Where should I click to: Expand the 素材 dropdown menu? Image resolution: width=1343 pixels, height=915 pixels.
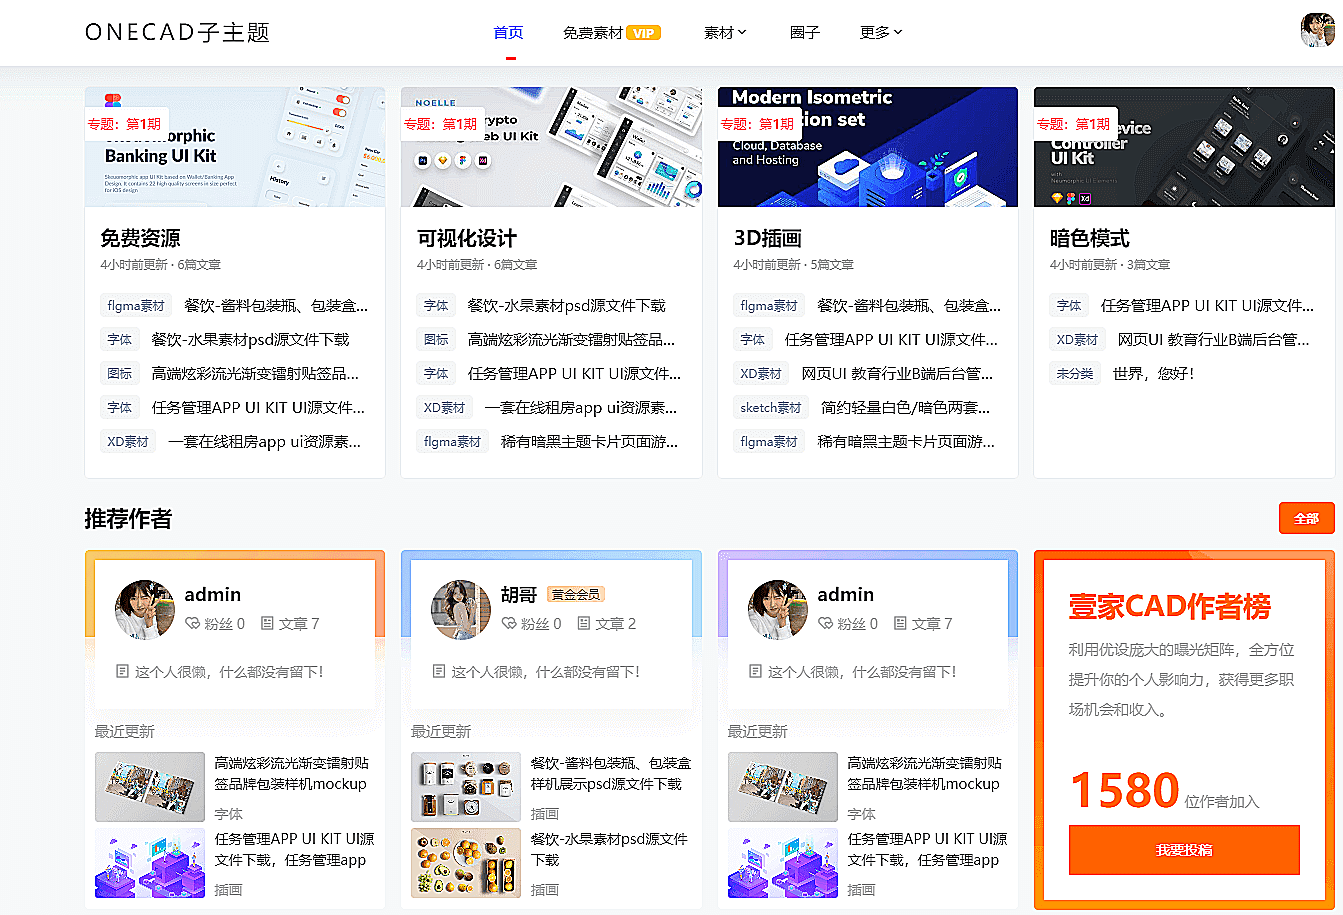pyautogui.click(x=725, y=33)
